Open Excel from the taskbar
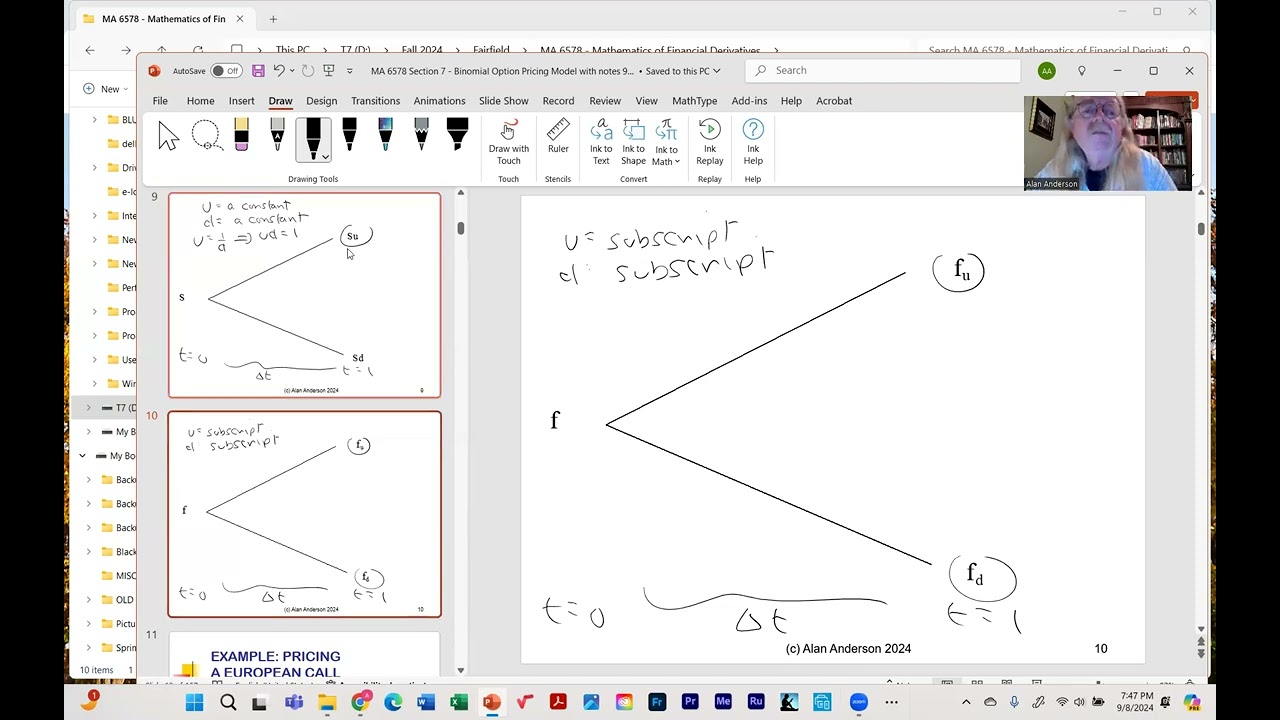The width and height of the screenshot is (1280, 720). coord(459,702)
